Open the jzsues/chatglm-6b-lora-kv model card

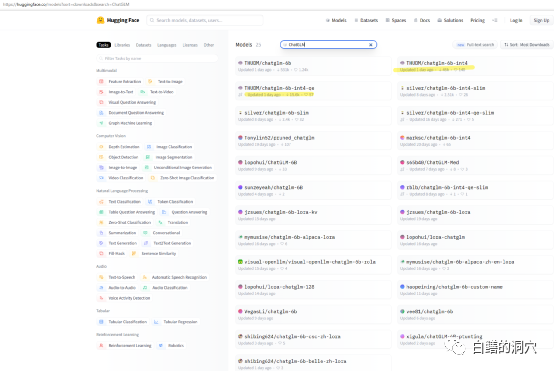[313, 215]
